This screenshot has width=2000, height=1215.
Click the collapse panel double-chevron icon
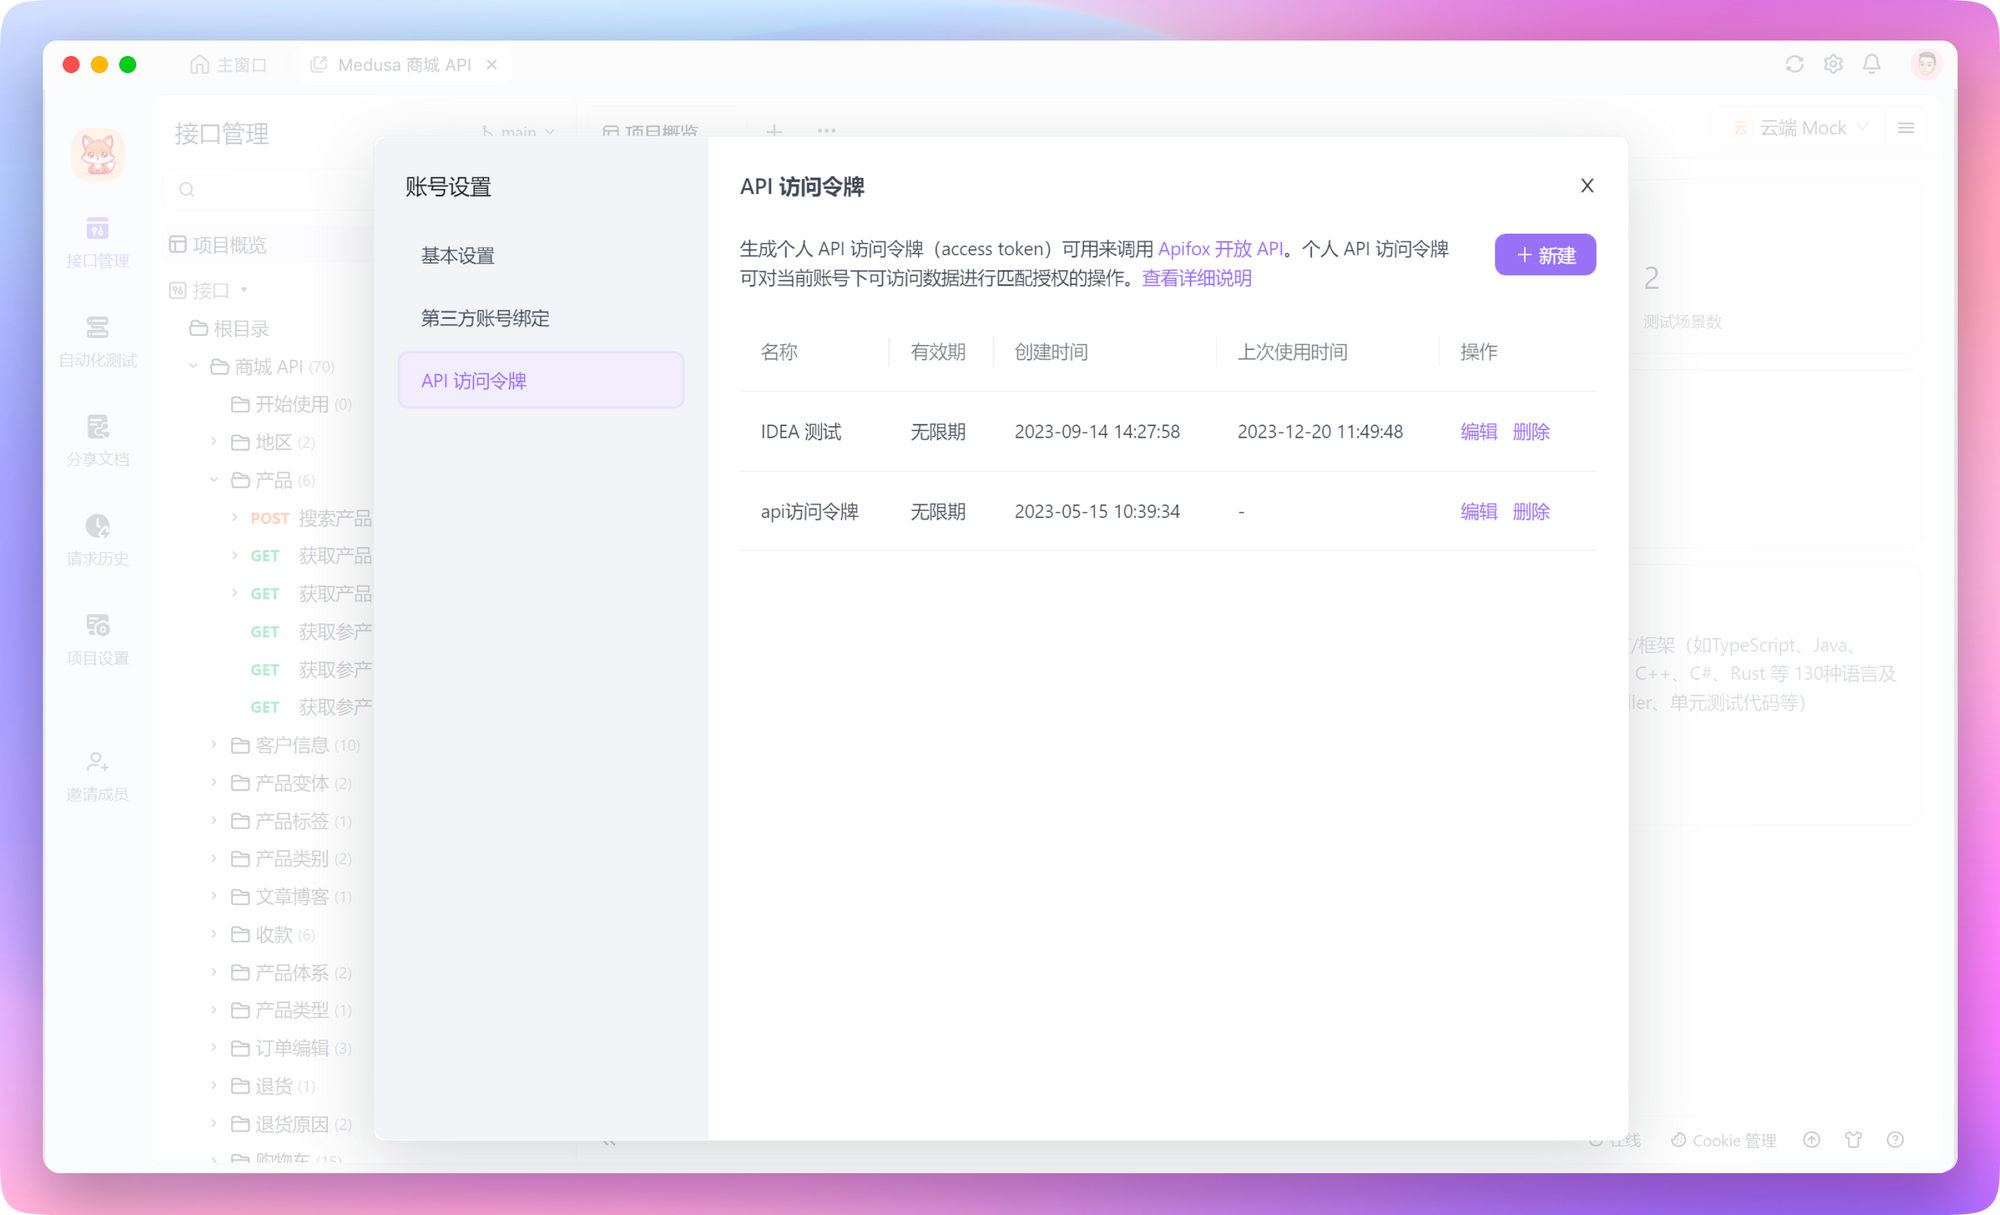(x=609, y=1142)
